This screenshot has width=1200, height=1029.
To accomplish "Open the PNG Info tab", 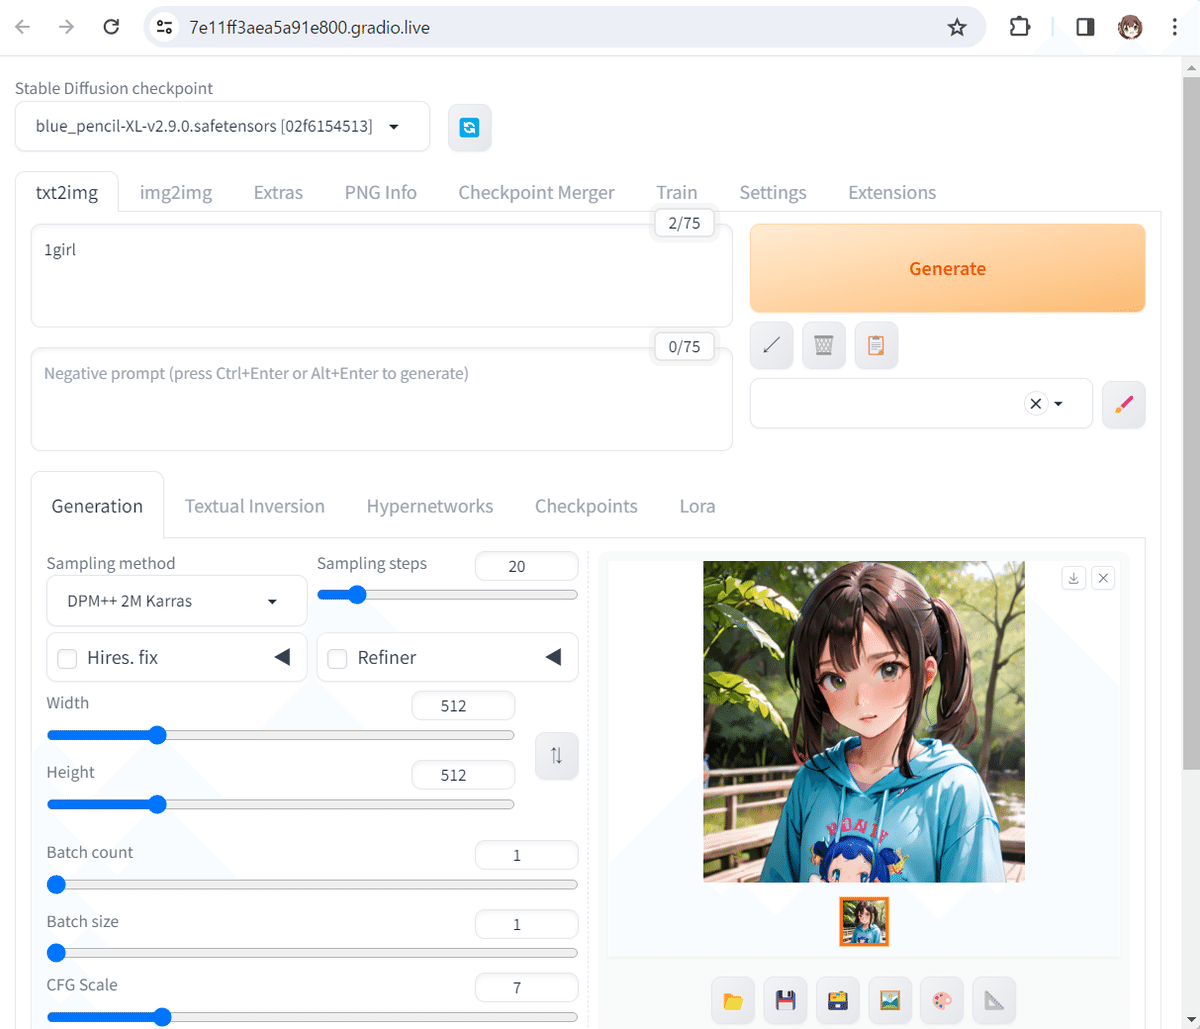I will pyautogui.click(x=381, y=192).
